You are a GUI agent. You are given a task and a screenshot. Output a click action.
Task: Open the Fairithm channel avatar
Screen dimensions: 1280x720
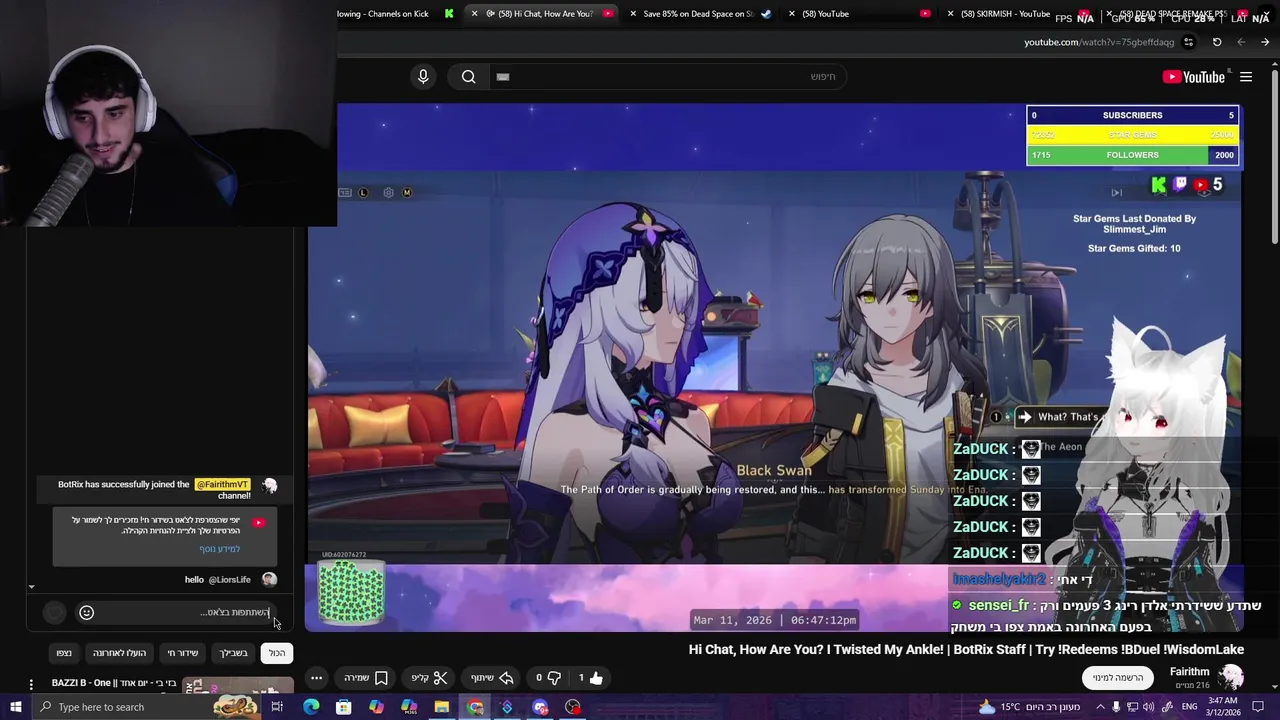point(1230,677)
